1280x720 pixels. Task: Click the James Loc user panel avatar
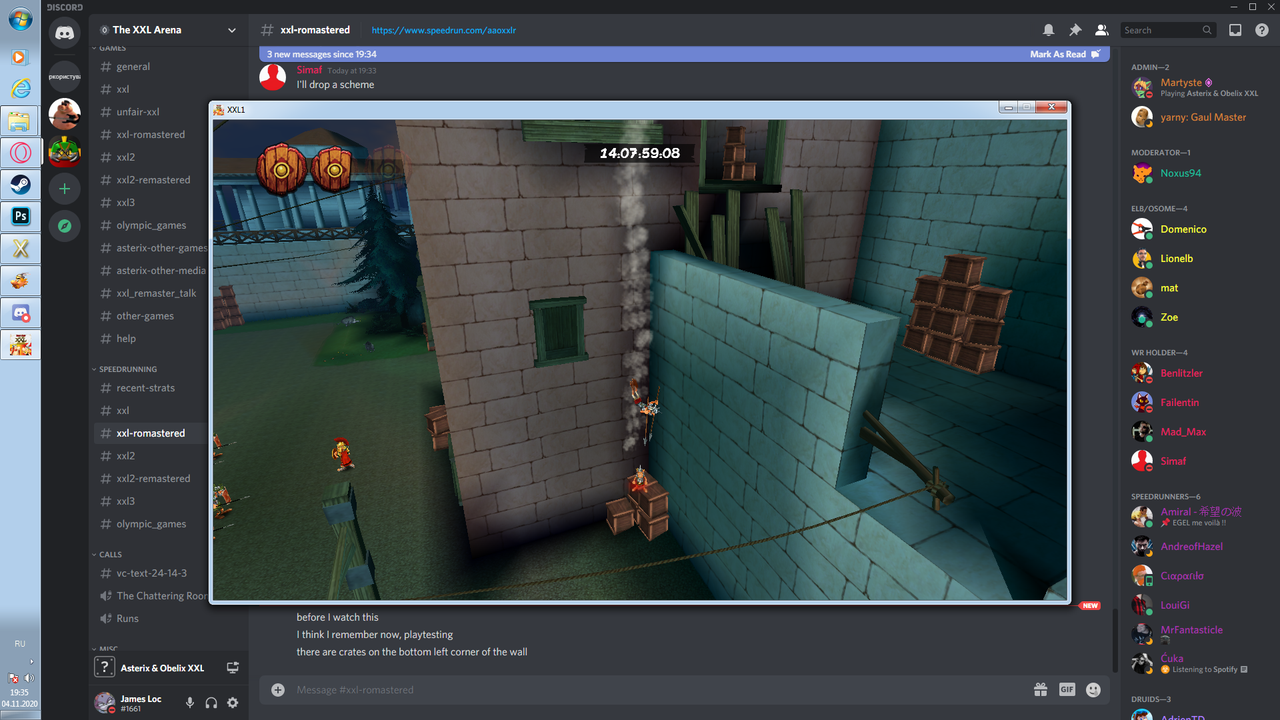click(104, 702)
